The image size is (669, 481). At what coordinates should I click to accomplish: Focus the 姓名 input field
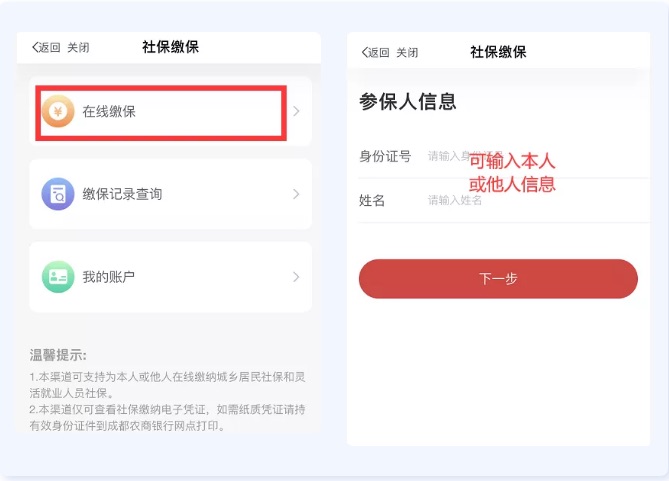pyautogui.click(x=538, y=200)
